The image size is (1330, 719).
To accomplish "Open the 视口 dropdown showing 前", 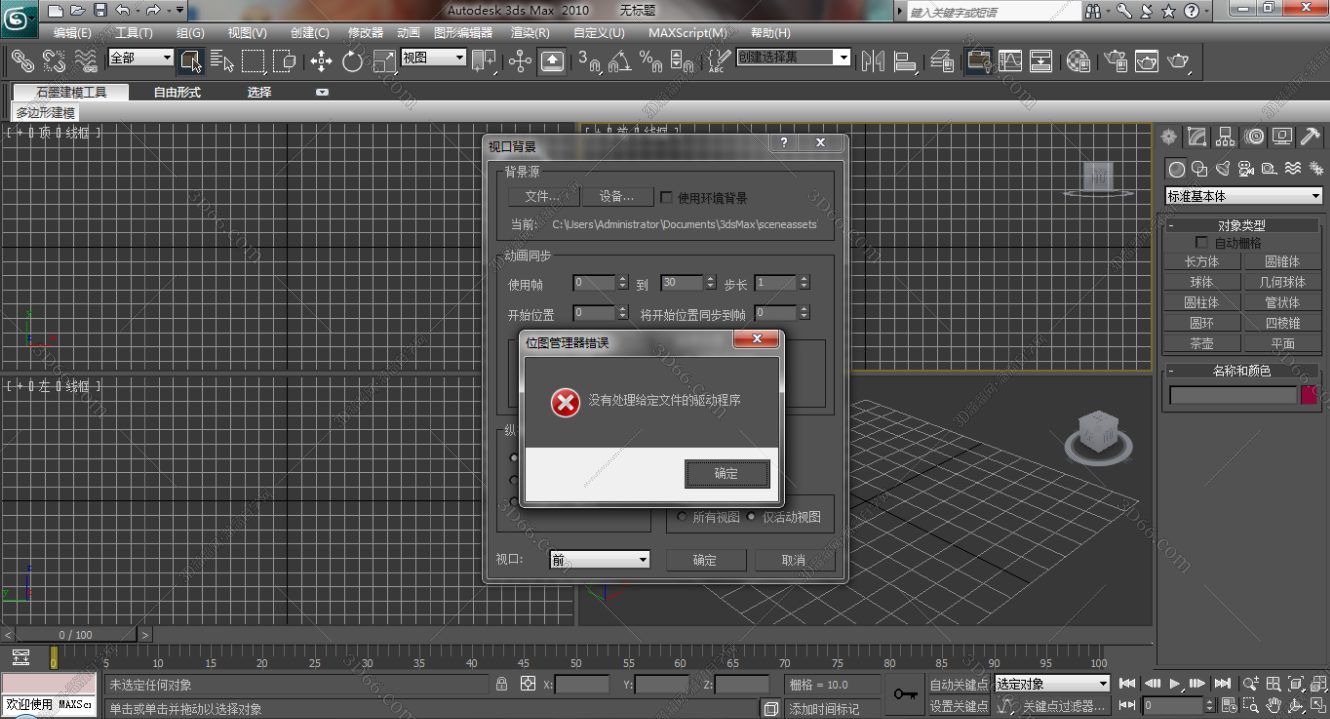I will [x=598, y=559].
